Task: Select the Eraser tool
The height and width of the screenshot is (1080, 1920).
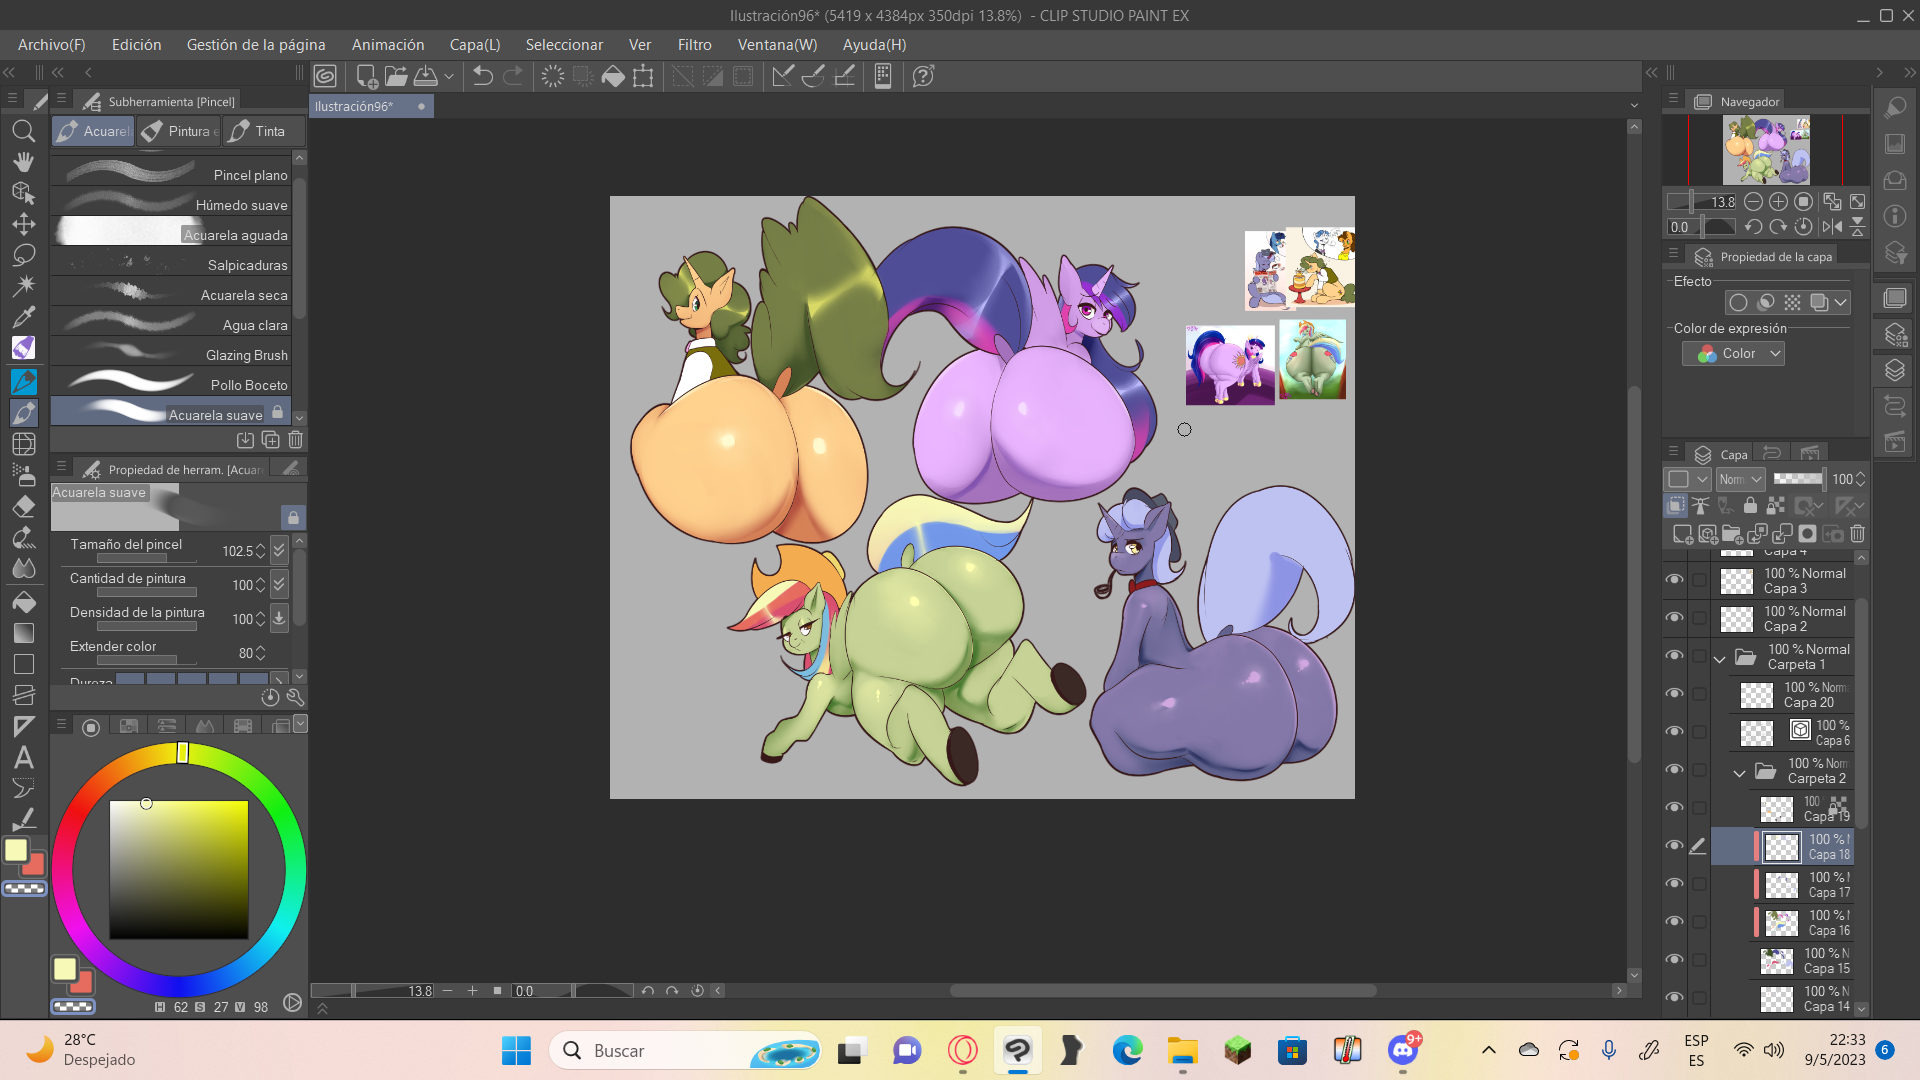Action: [x=23, y=507]
